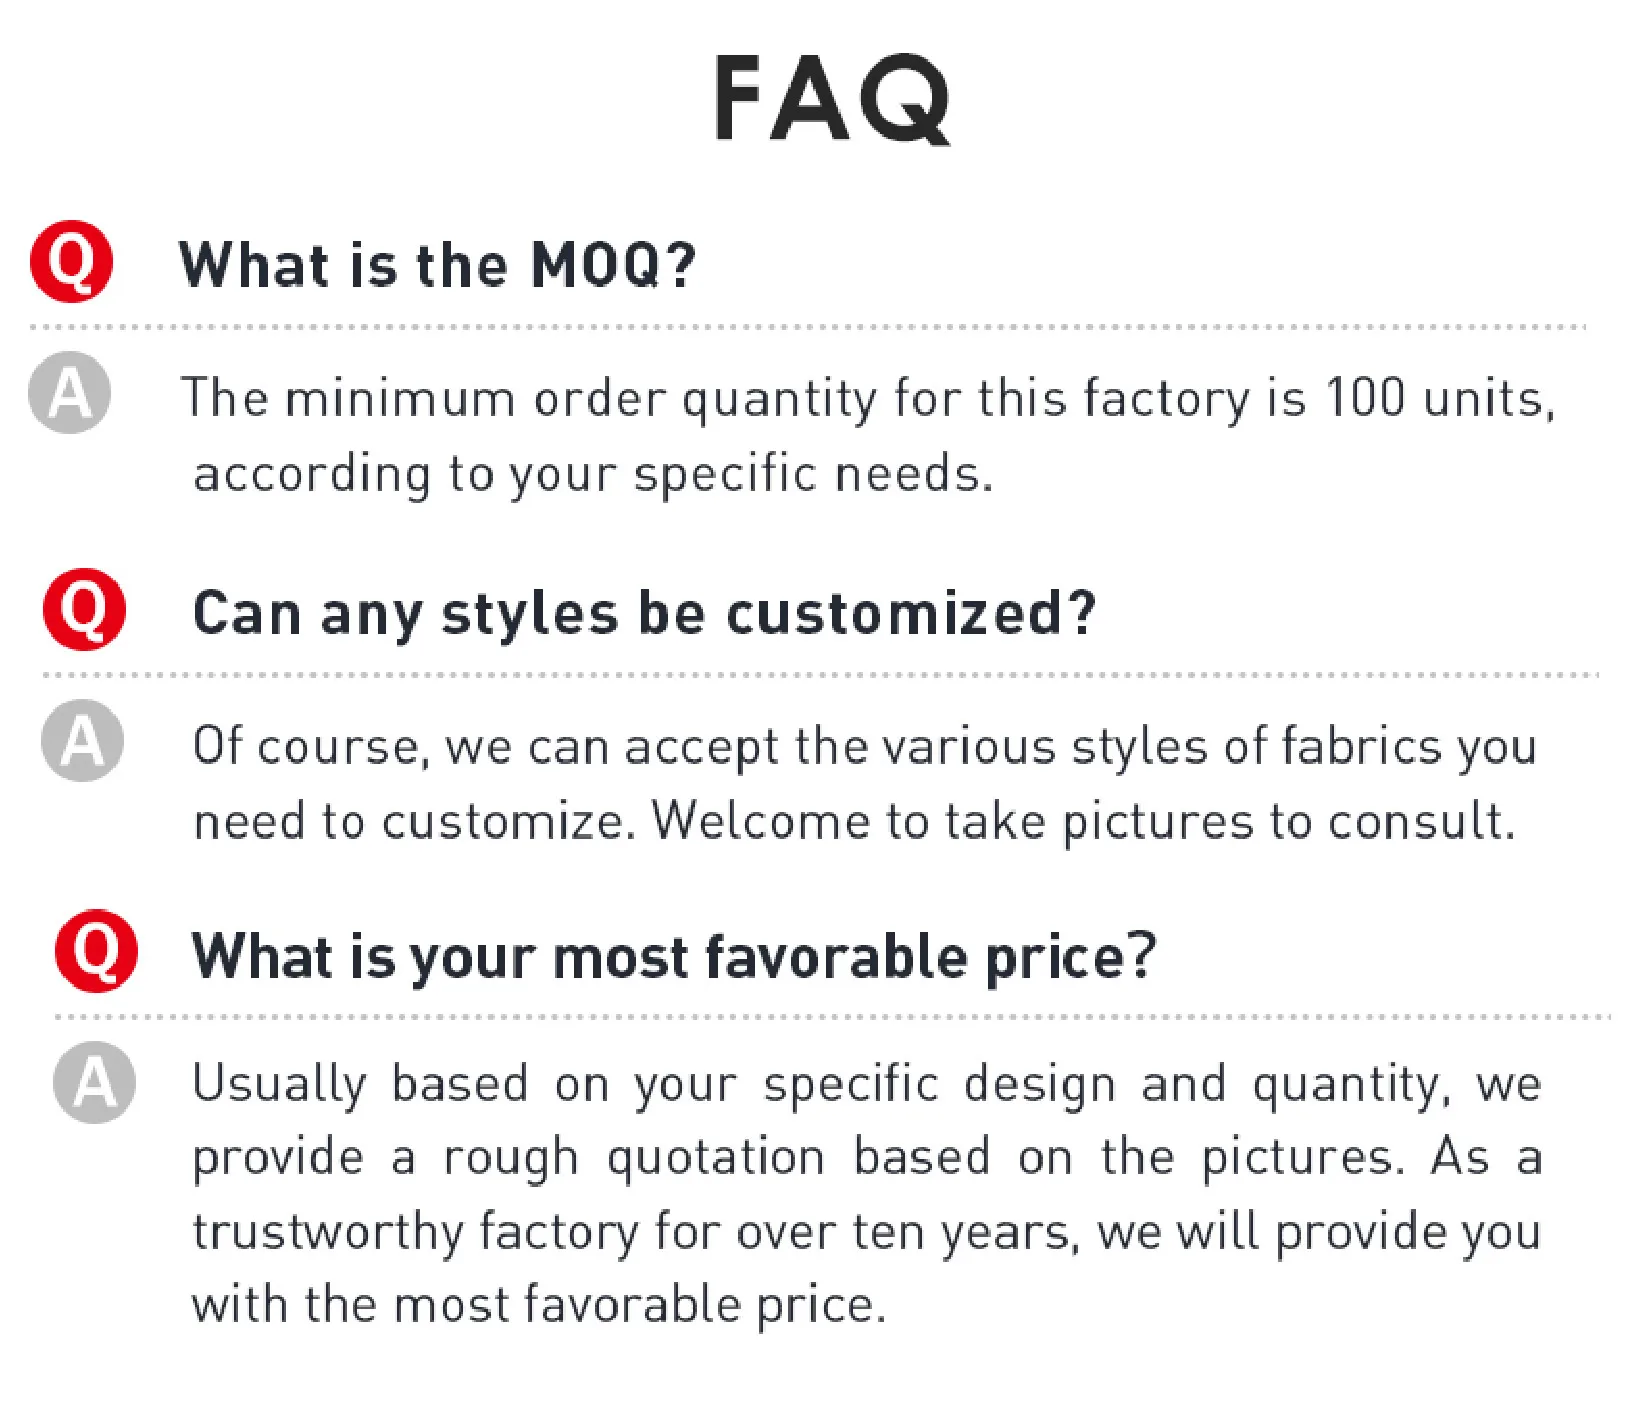The image size is (1647, 1422).
Task: Click 'with the most favorable price' line
Action: point(539,1305)
